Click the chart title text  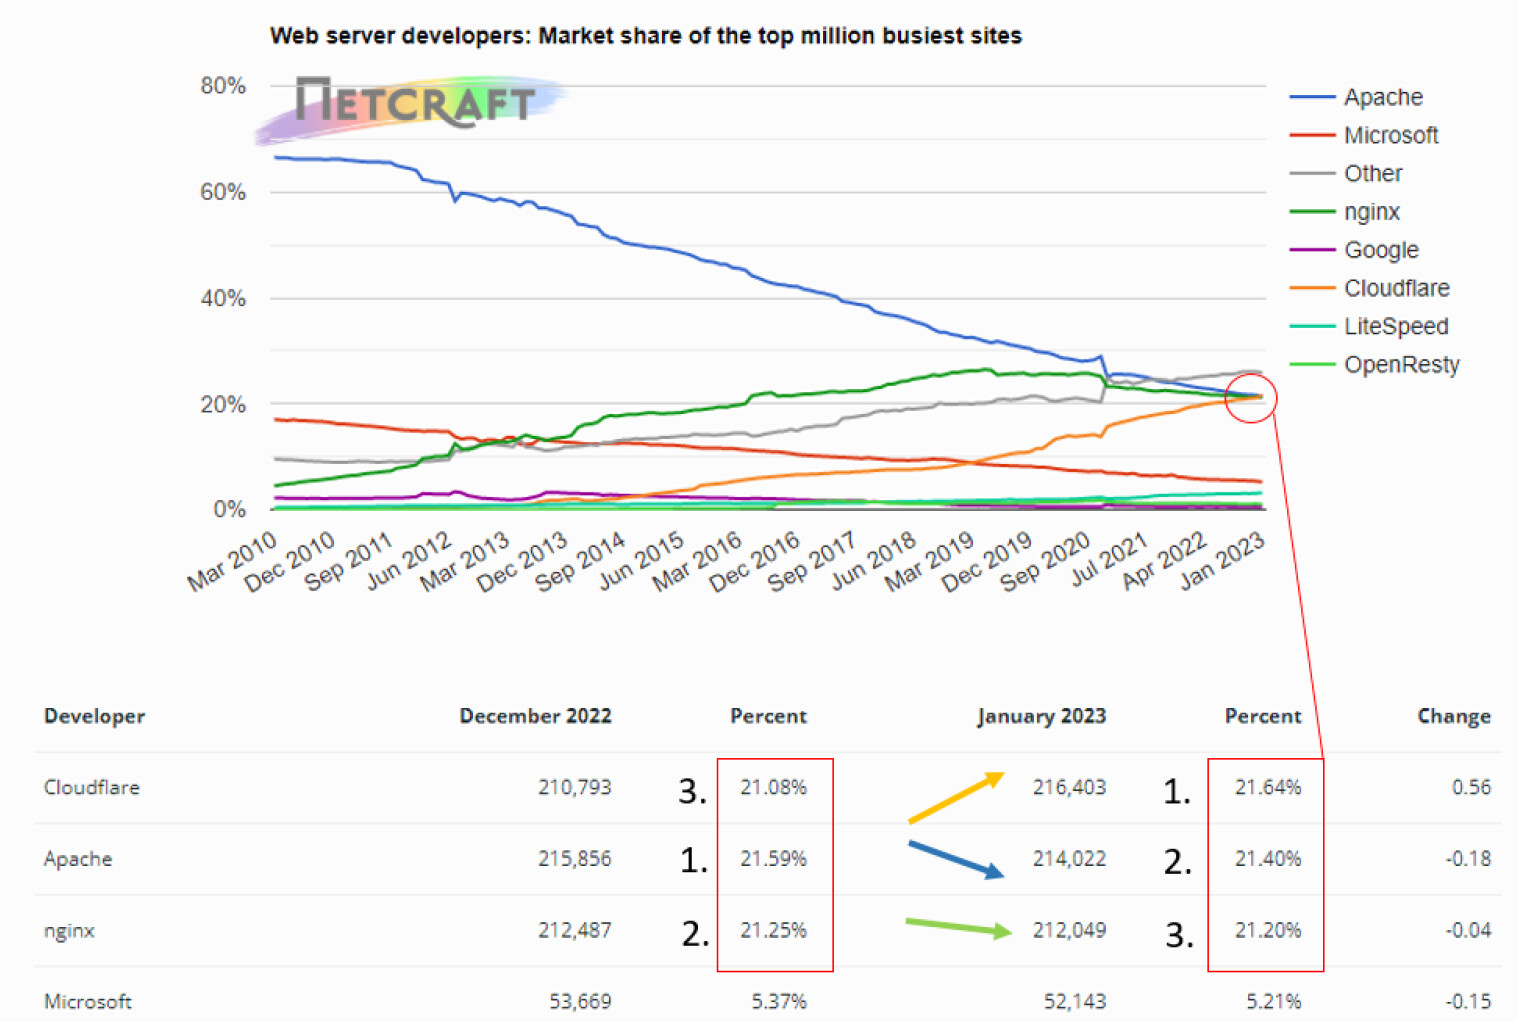point(646,36)
